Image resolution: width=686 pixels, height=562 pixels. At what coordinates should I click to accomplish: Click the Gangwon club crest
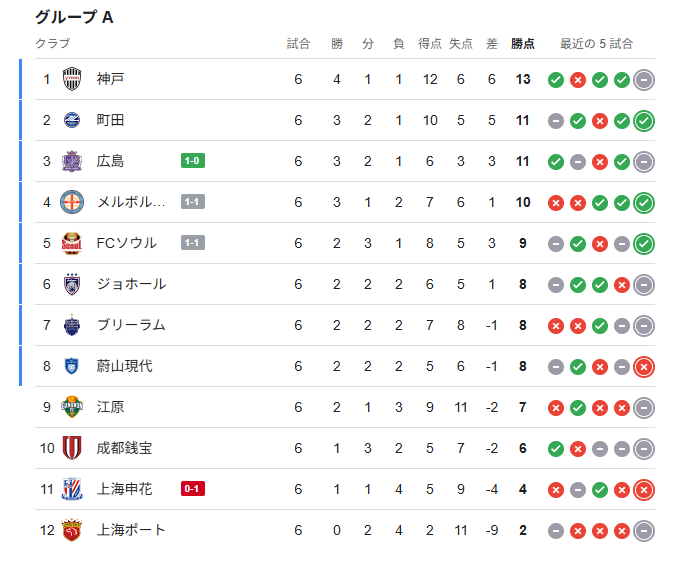tap(73, 407)
